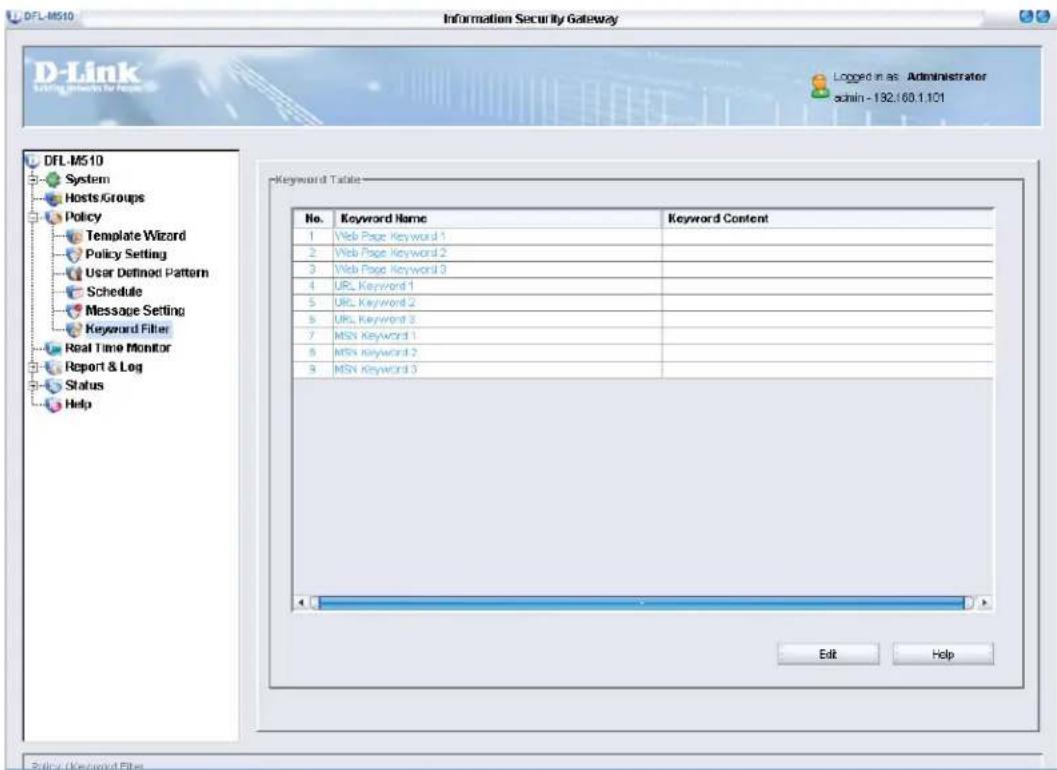The width and height of the screenshot is (1057, 770).
Task: Click the Template Wizard icon
Action: coord(74,236)
